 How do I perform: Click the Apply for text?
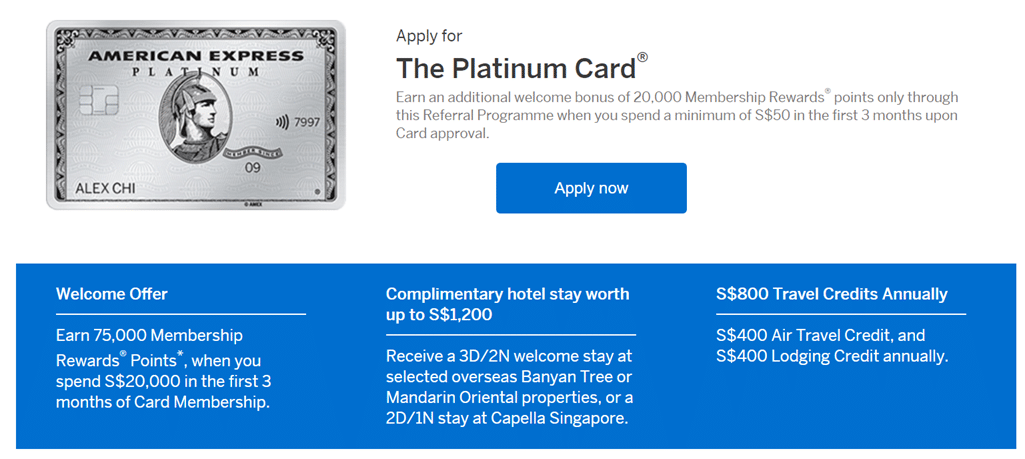pos(429,36)
